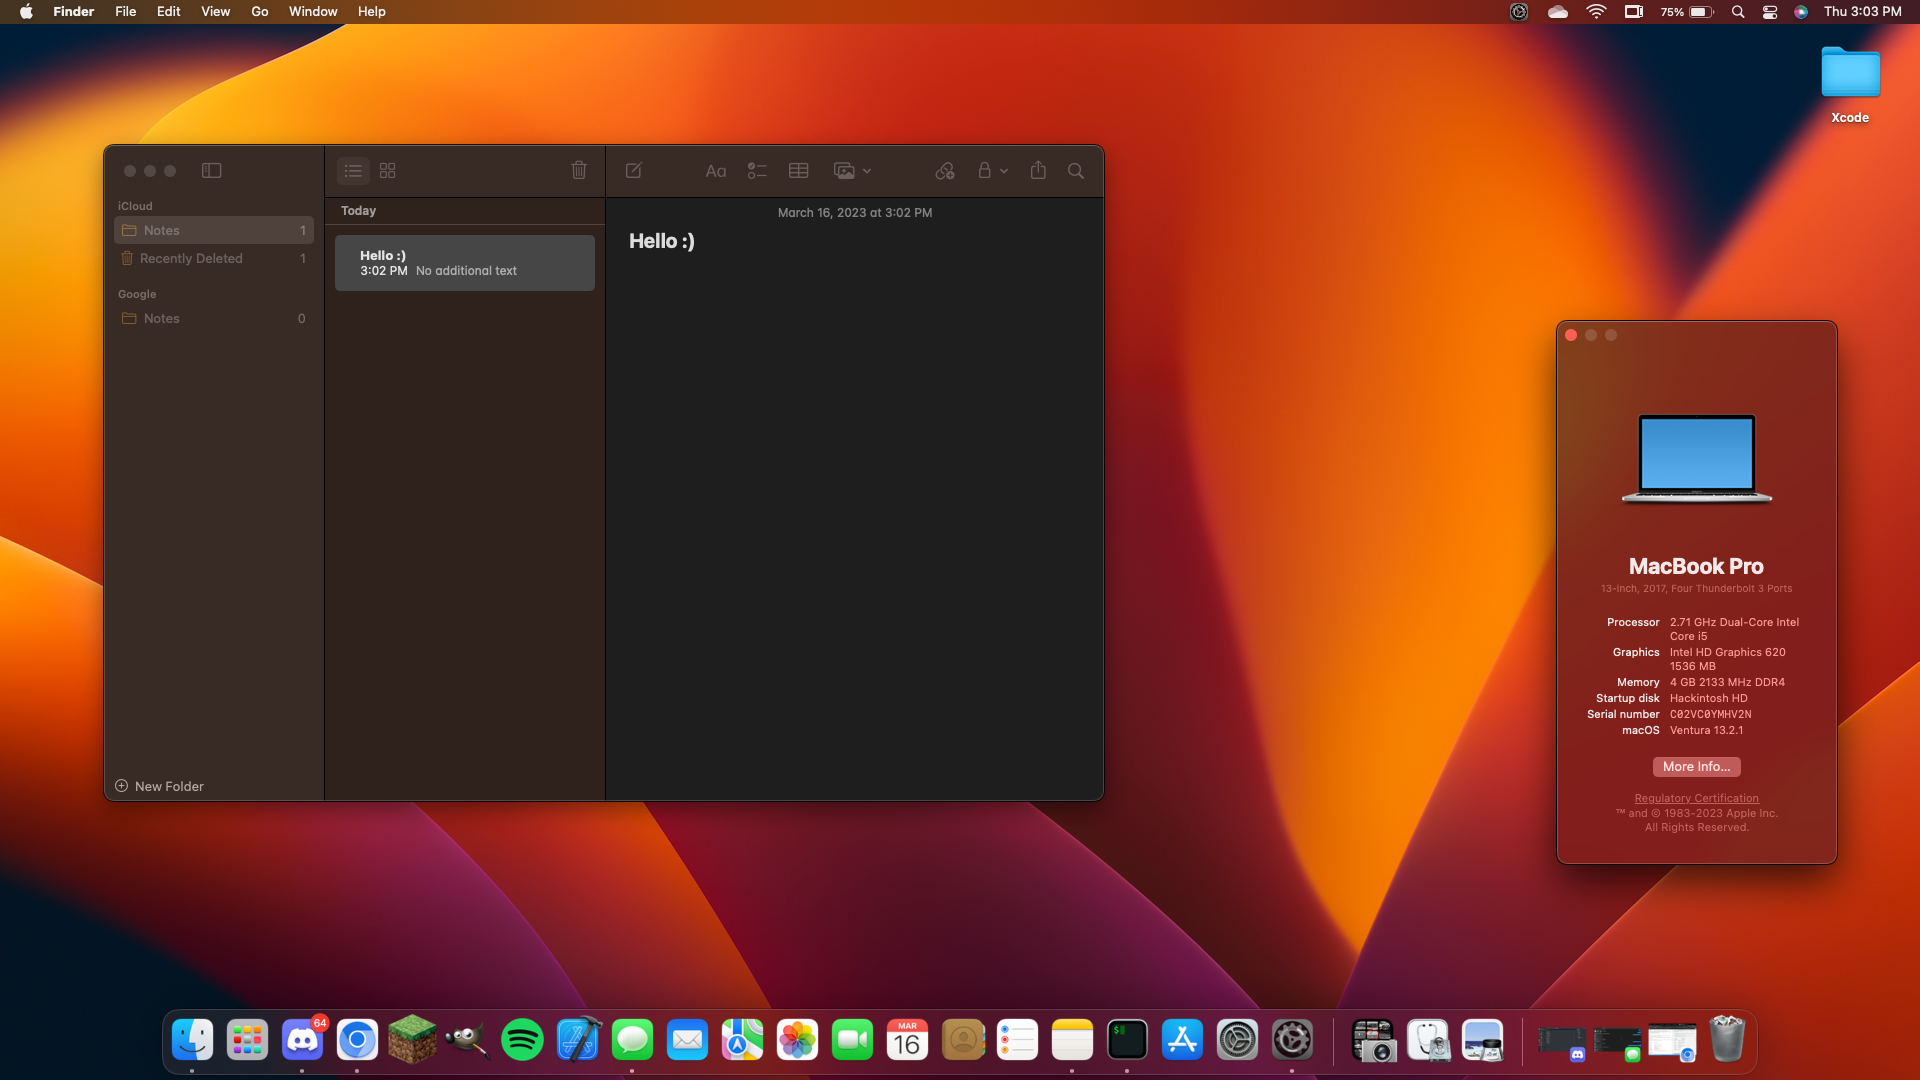This screenshot has width=1920, height=1080.
Task: Click More Info button in About This Mac
Action: coord(1697,766)
